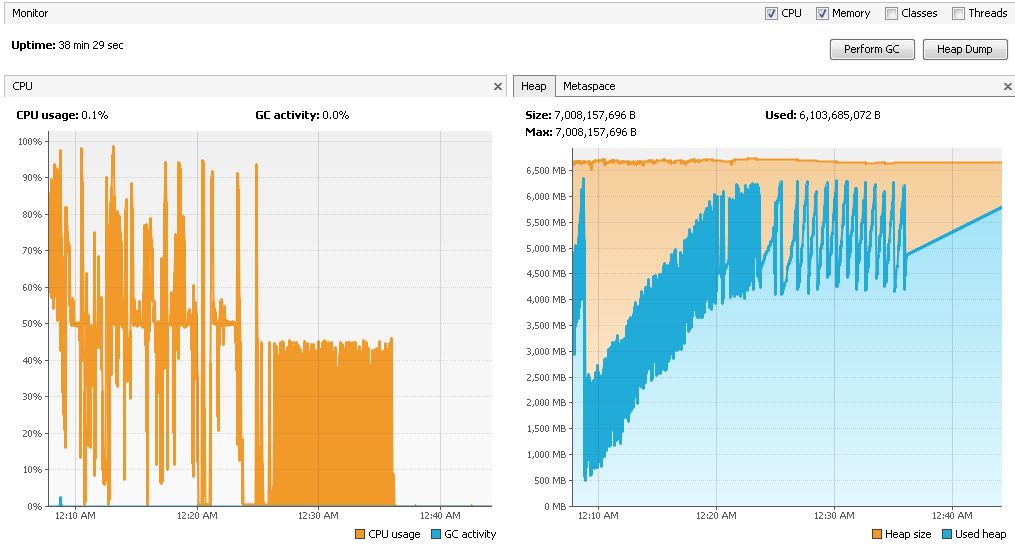Select the Heap tab

click(x=533, y=87)
